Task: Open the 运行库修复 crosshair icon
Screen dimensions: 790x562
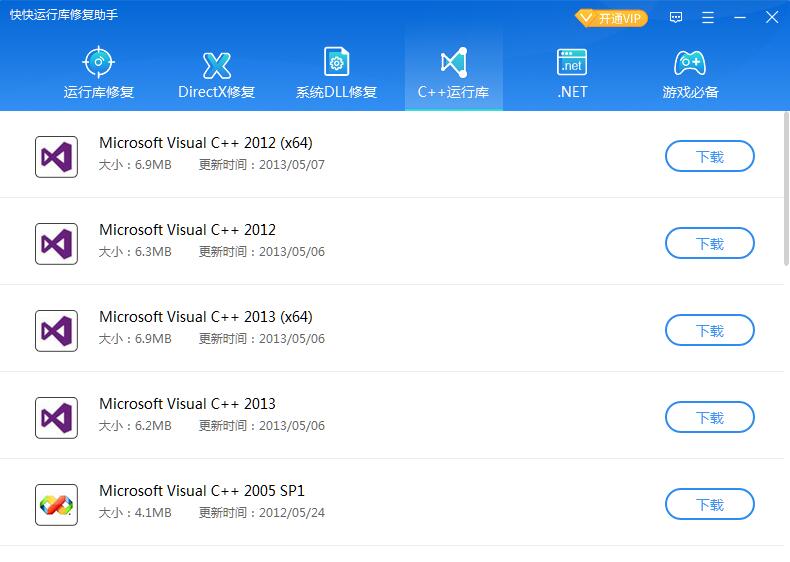Action: coord(98,62)
